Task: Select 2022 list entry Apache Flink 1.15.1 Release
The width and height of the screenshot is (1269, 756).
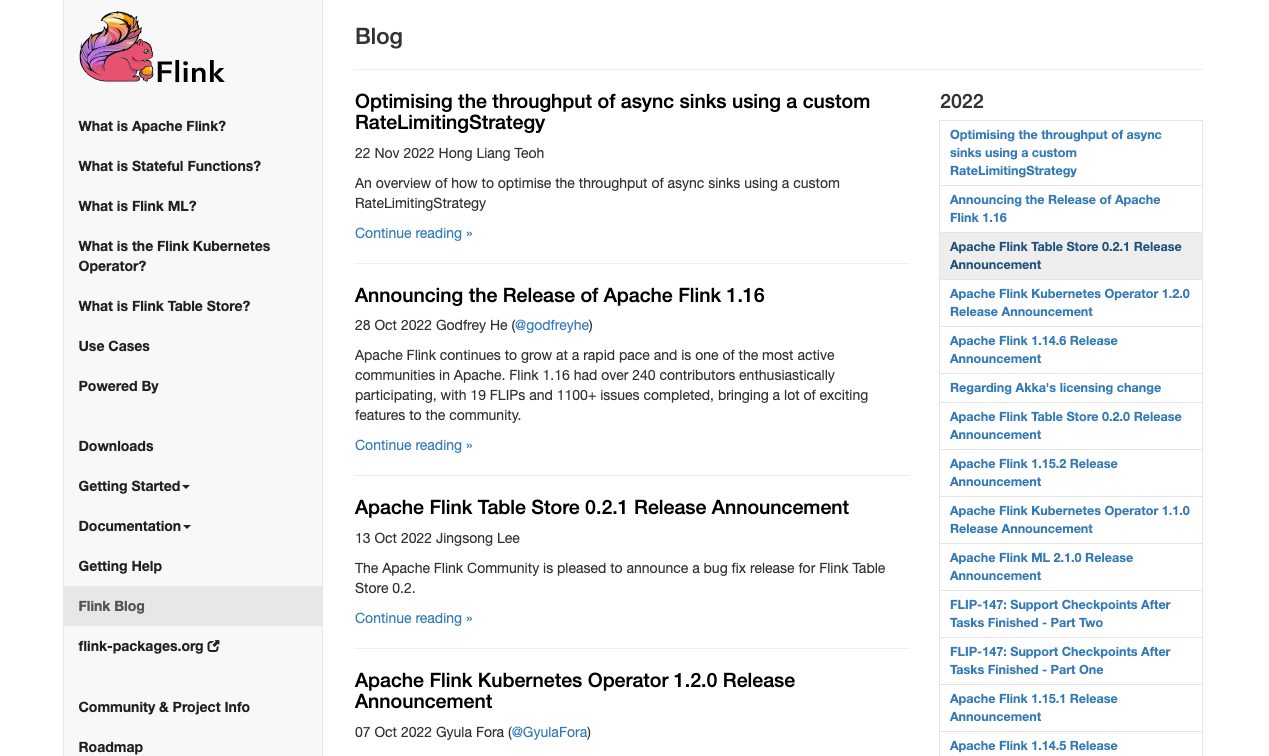Action: [1071, 708]
